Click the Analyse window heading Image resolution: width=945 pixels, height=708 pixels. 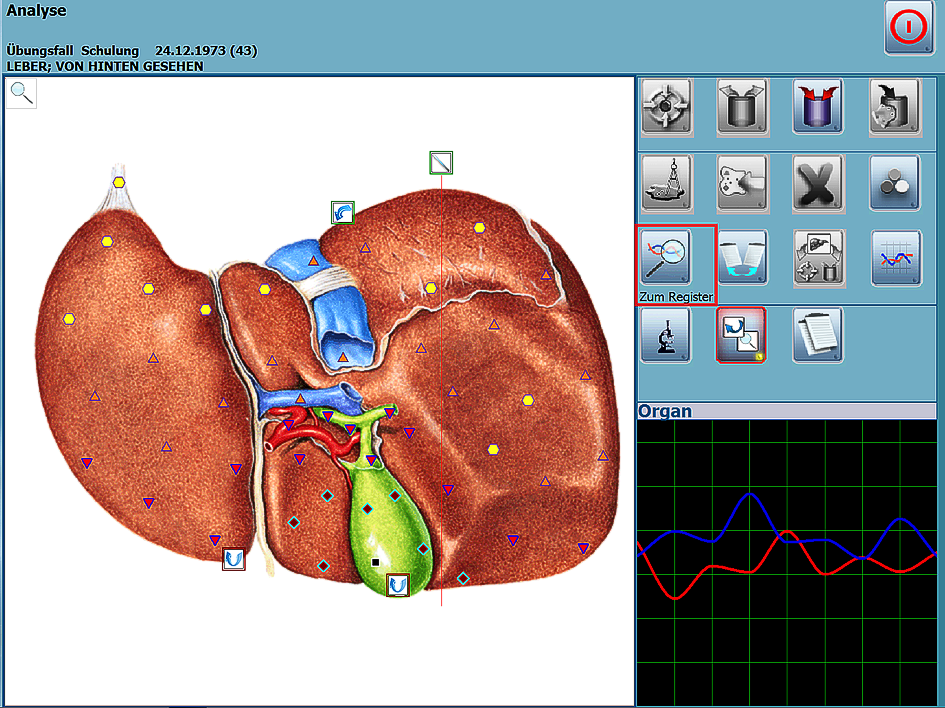coord(36,11)
